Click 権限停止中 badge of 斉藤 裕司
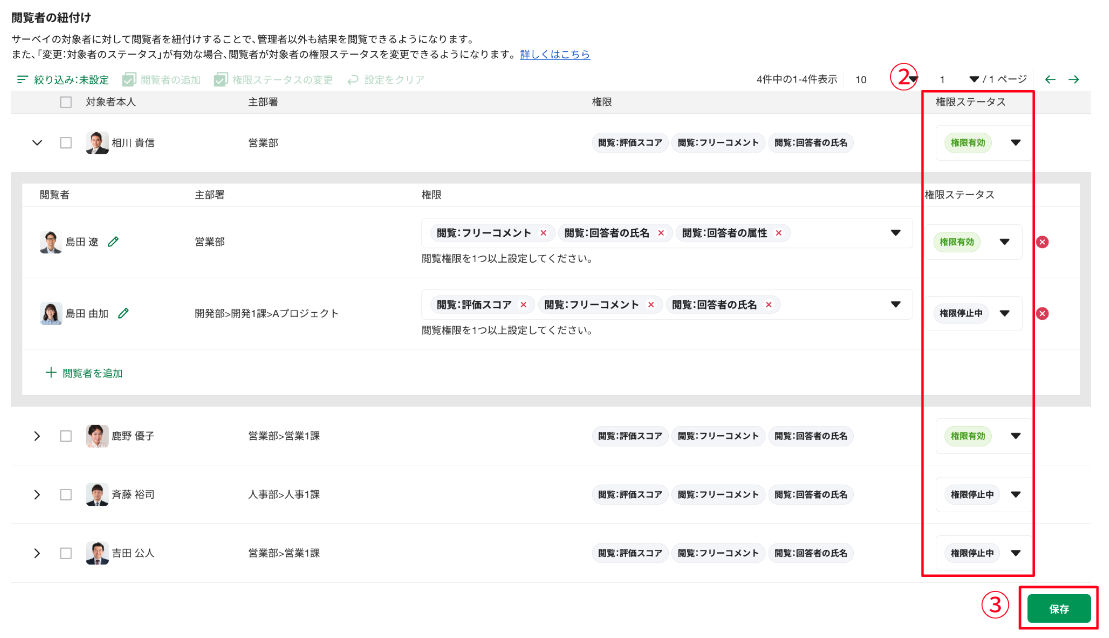1109x638 pixels. [x=972, y=494]
